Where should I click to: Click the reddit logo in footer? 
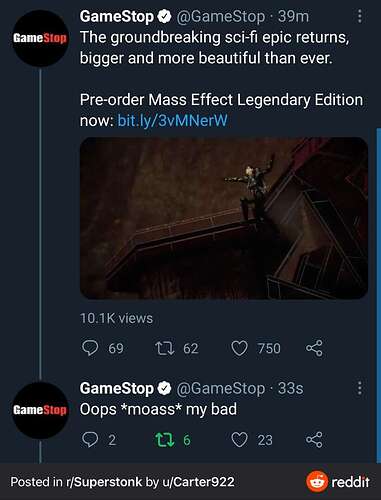[338, 481]
